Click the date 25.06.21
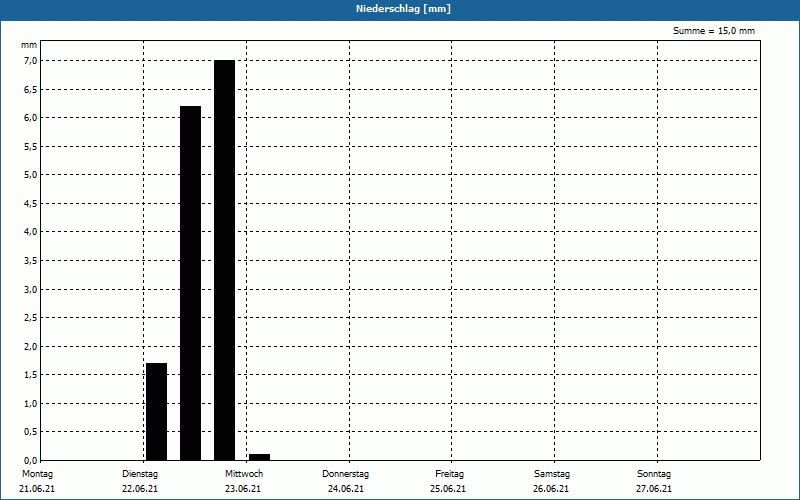 pos(447,489)
